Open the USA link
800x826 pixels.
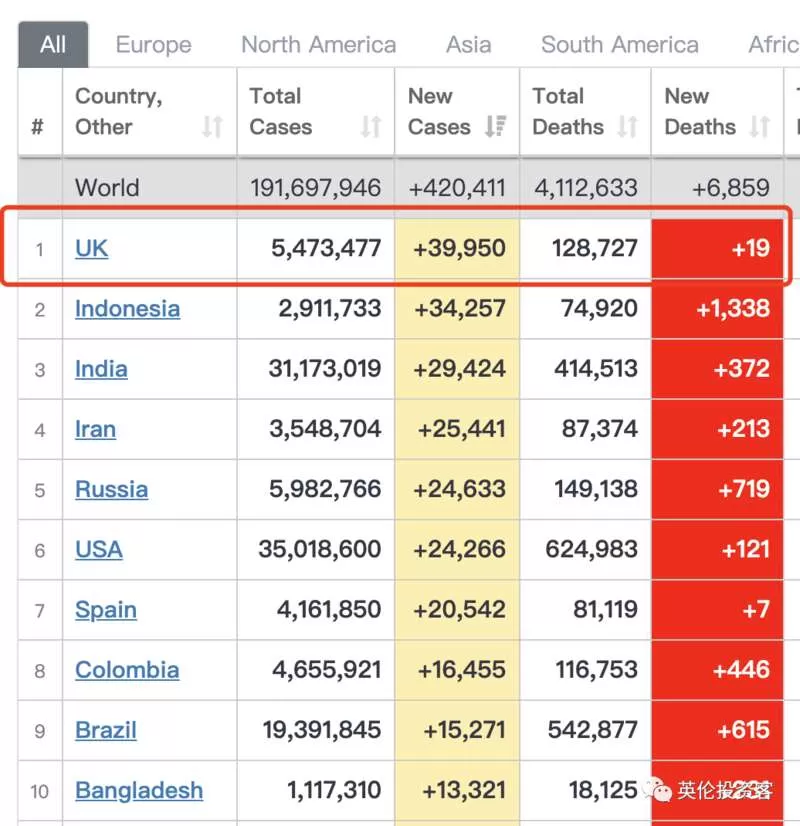coord(99,549)
